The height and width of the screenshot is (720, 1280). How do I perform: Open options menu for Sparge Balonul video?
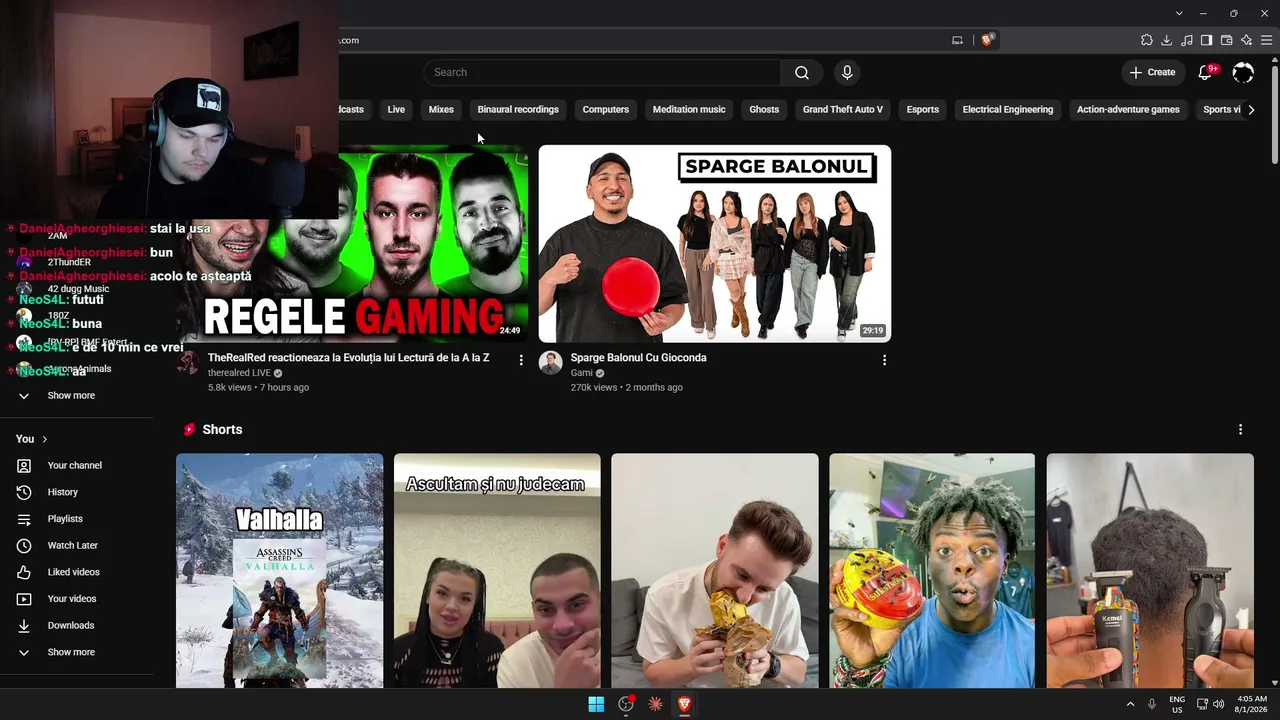point(884,359)
